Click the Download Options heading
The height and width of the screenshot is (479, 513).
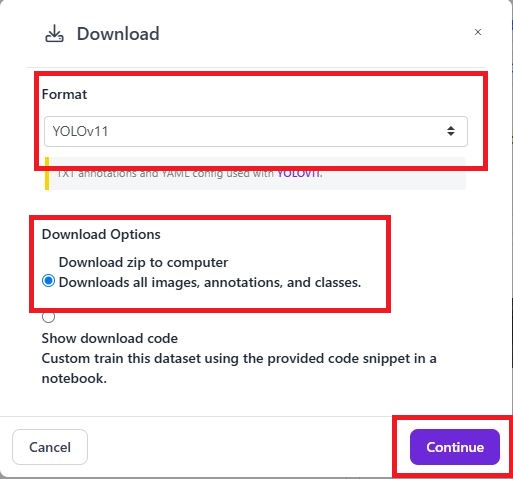click(101, 234)
